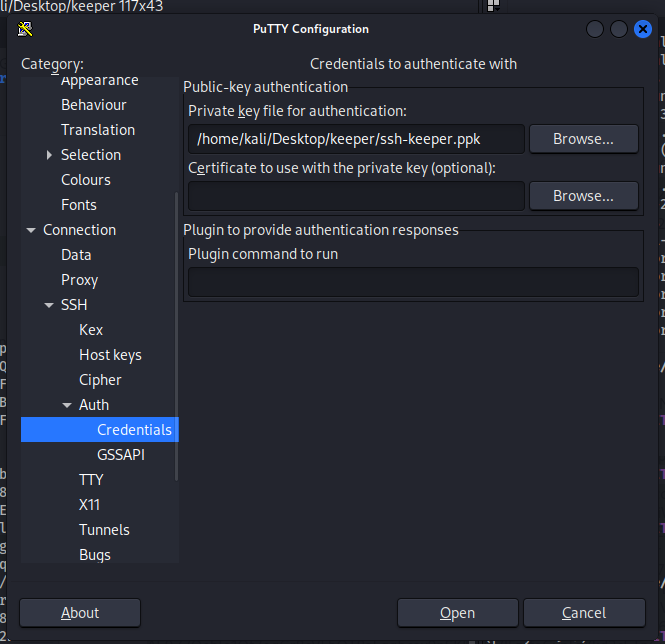Viewport: 665px width, 644px height.
Task: Collapse the Connection category
Action: [x=31, y=230]
